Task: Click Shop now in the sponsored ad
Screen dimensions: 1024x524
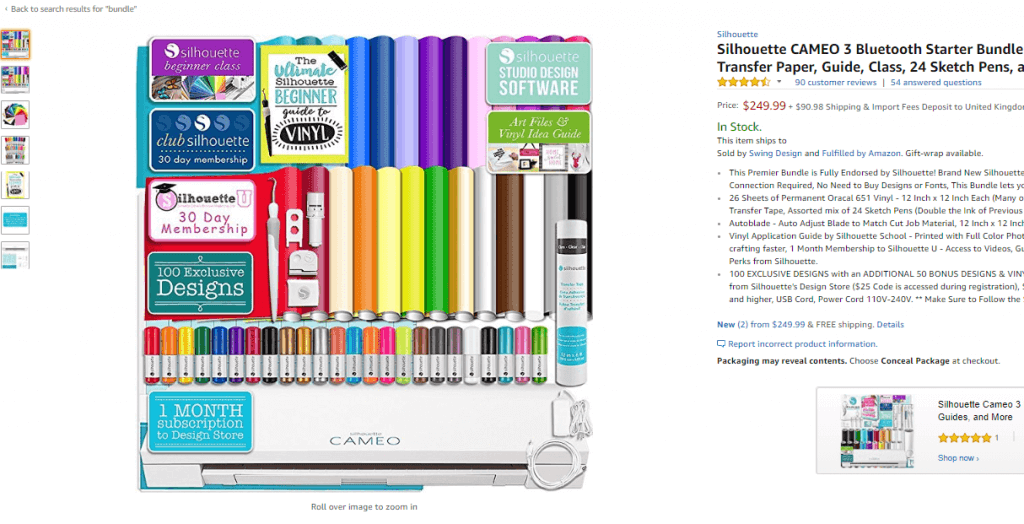Action: [958, 458]
